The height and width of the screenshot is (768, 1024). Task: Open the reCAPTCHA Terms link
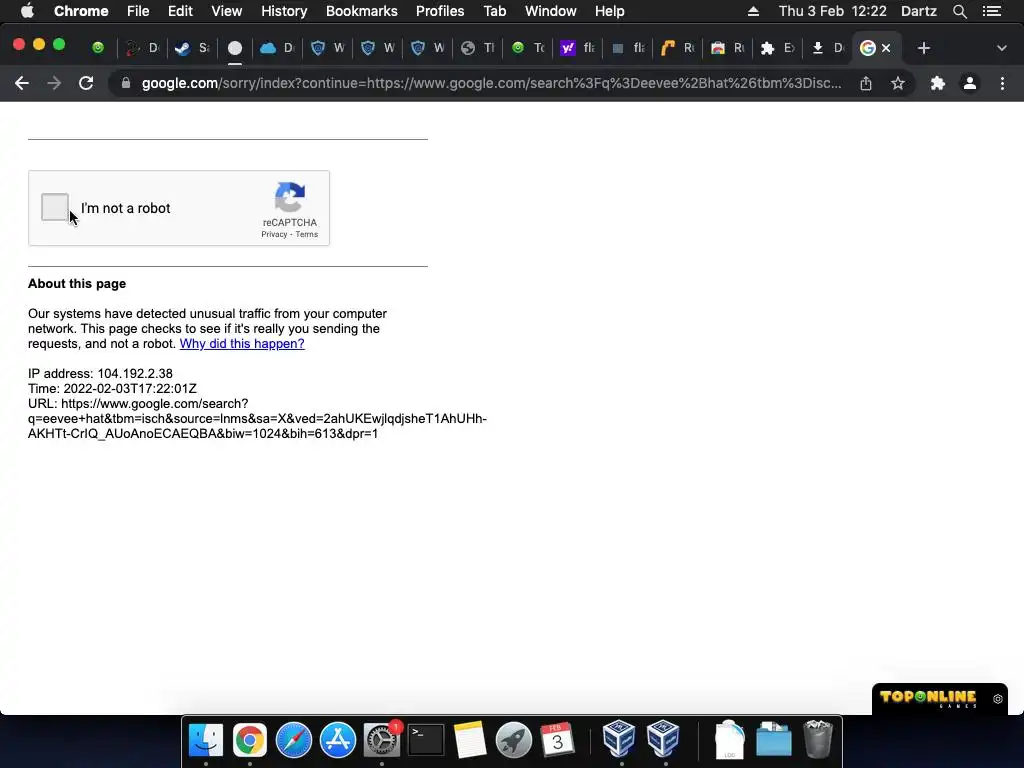coord(306,234)
